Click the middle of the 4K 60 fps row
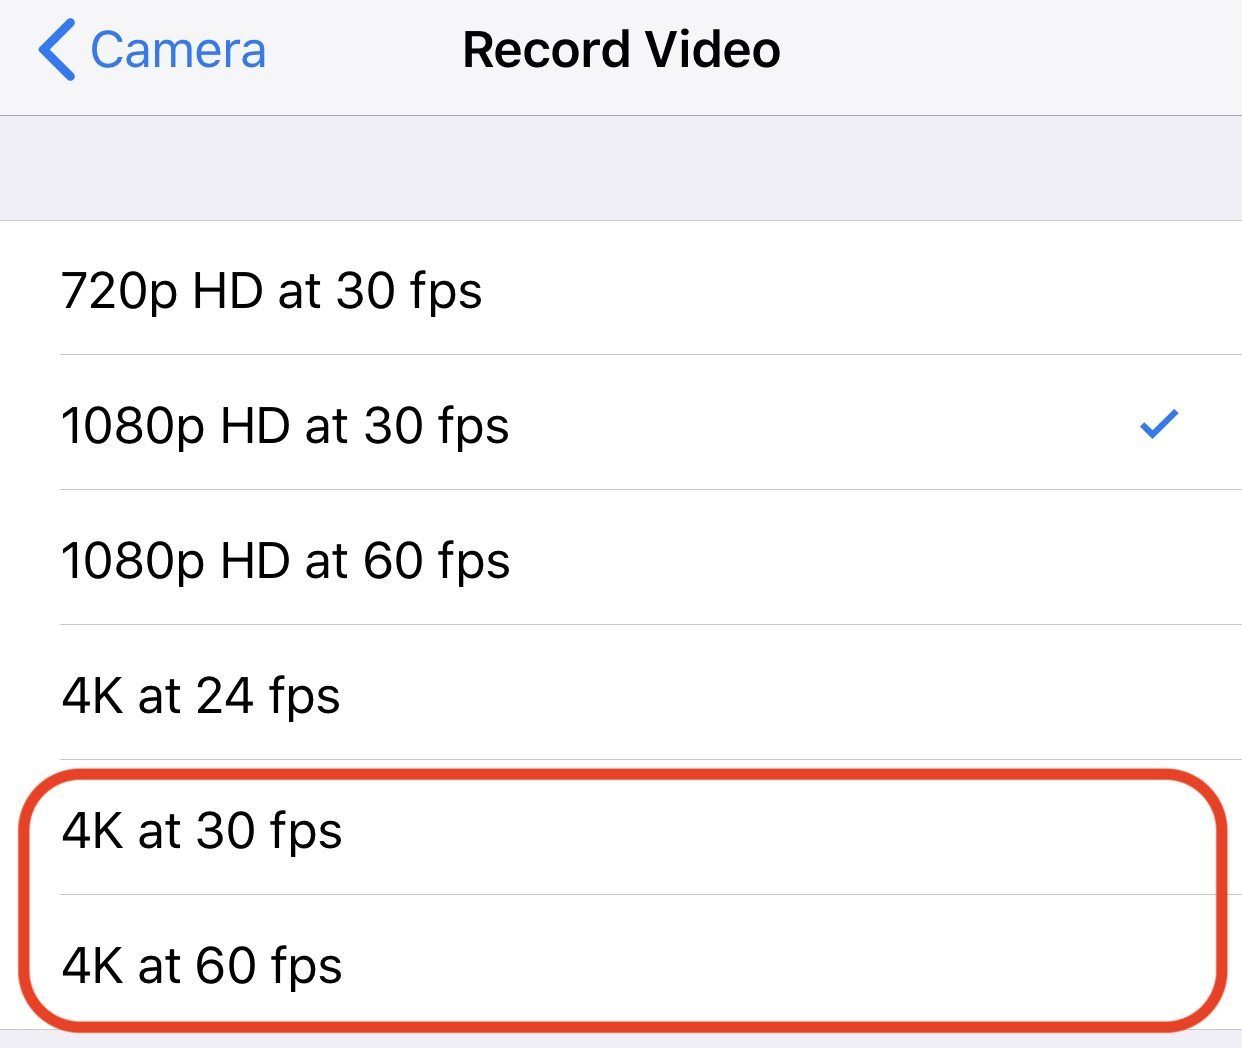 pyautogui.click(x=621, y=962)
